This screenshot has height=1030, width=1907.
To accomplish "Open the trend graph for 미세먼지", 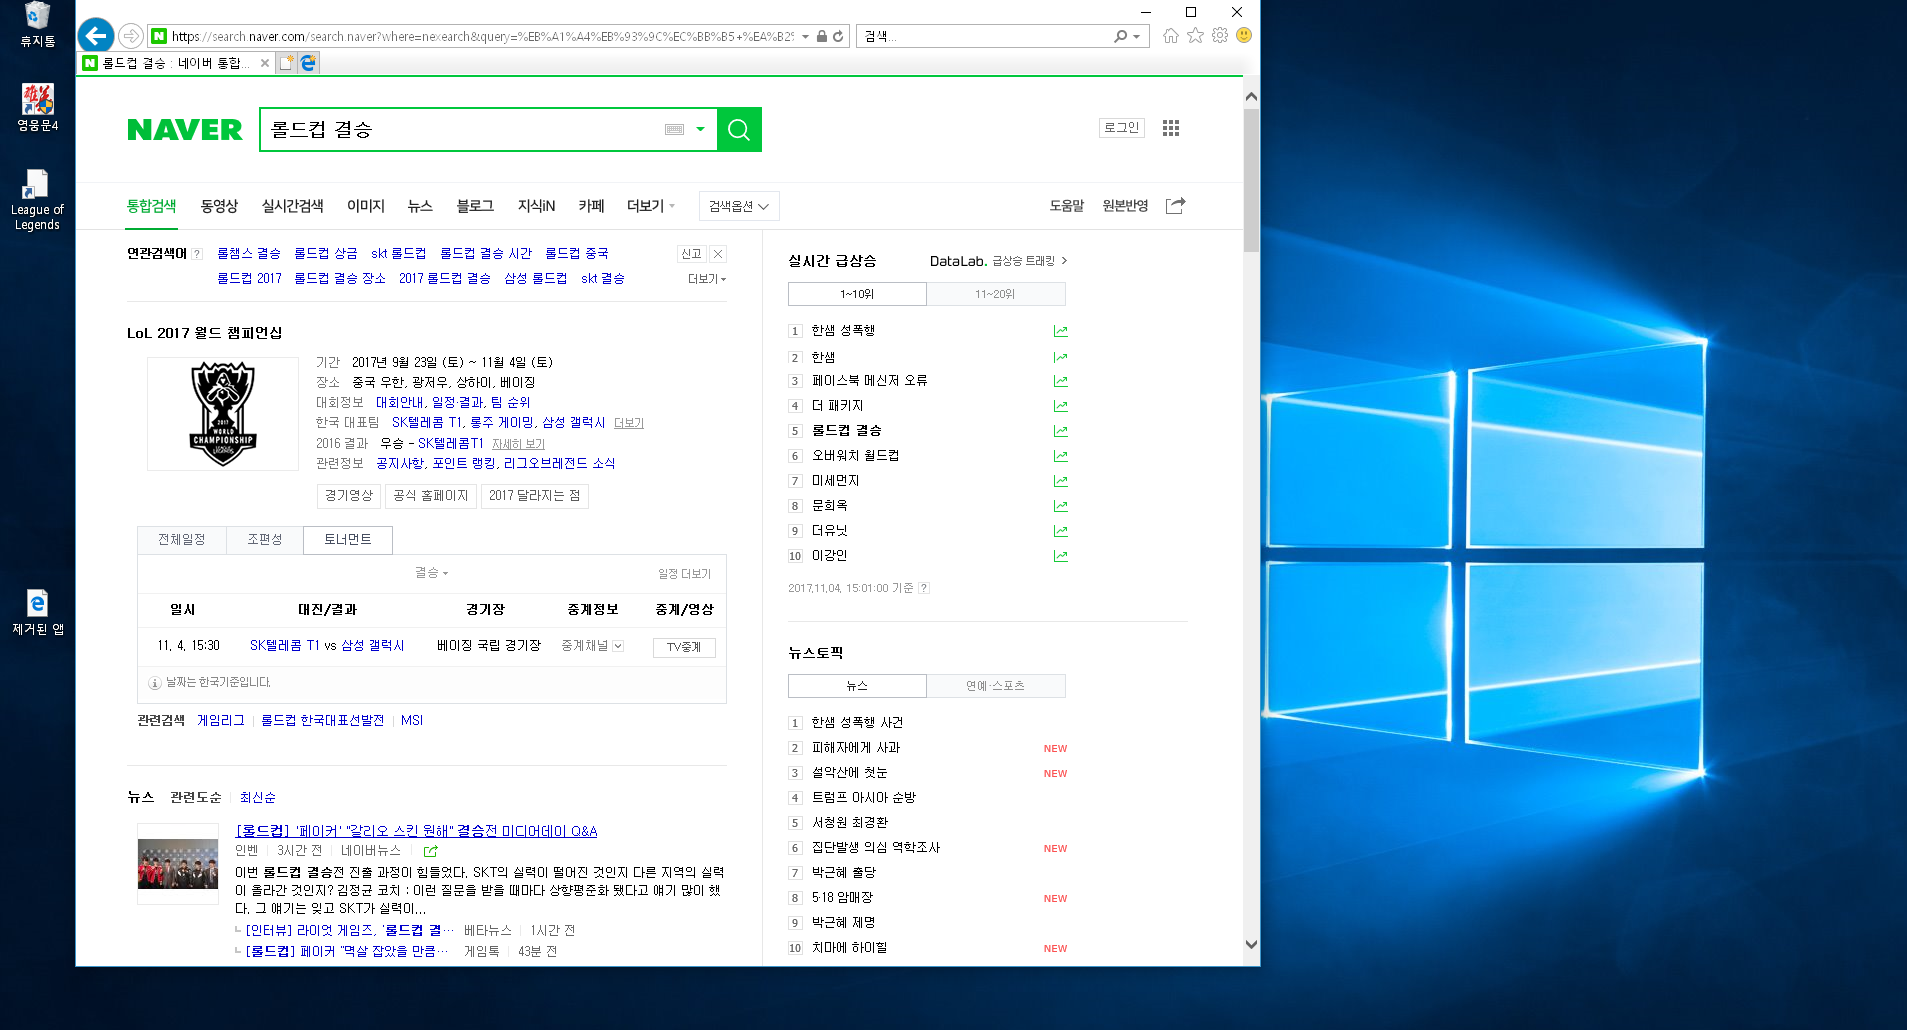I will click(1061, 481).
